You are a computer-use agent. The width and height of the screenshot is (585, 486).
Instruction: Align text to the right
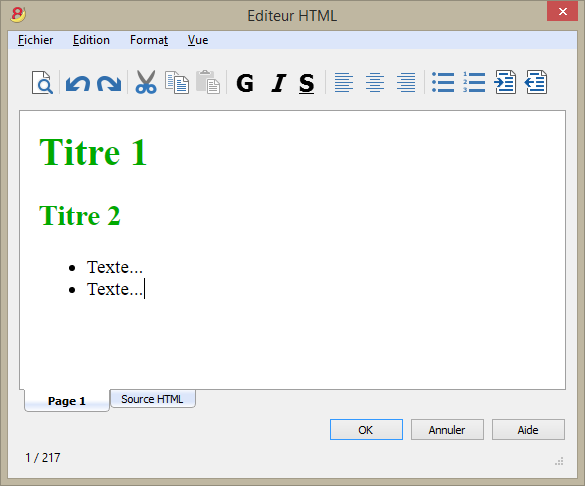(x=406, y=82)
